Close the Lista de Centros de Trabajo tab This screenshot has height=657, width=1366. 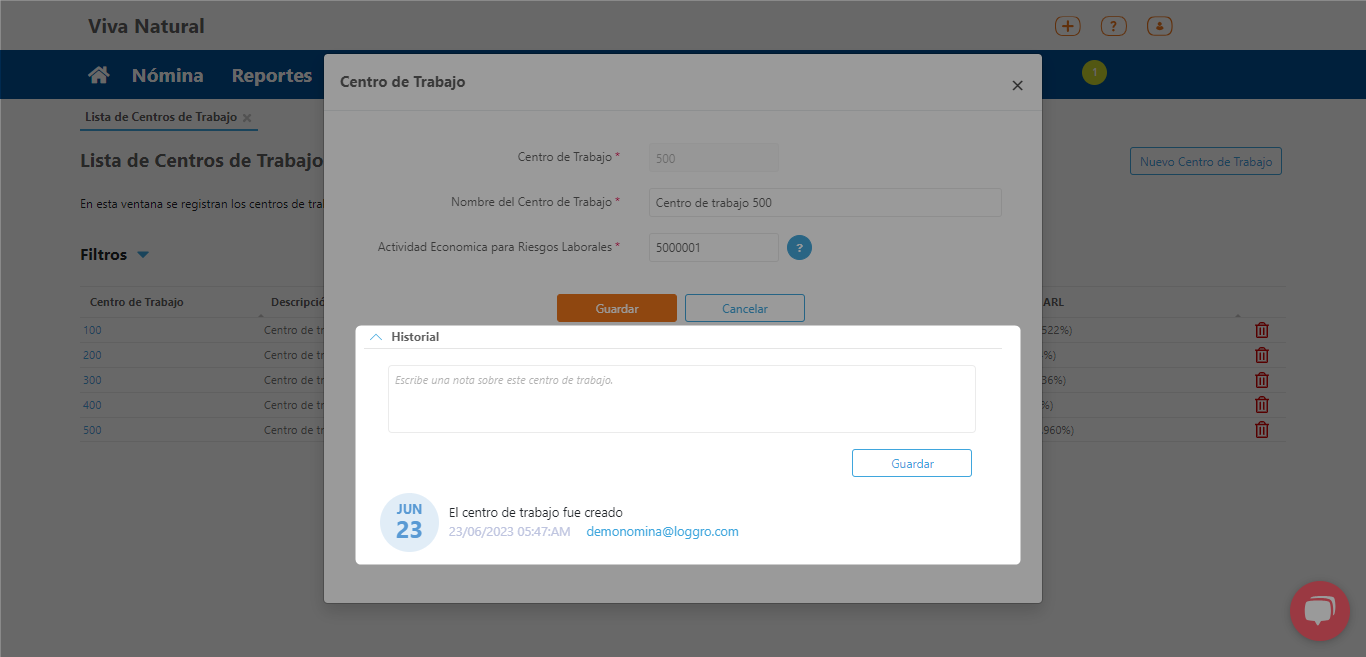coord(247,118)
